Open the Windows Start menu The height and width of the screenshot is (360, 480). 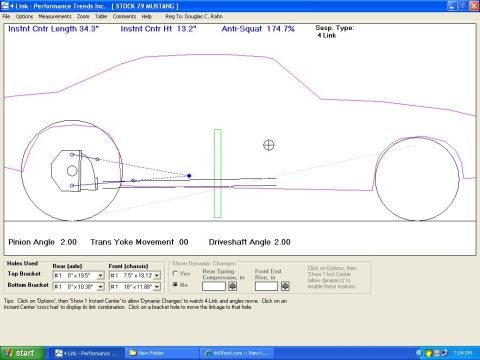tap(22, 353)
